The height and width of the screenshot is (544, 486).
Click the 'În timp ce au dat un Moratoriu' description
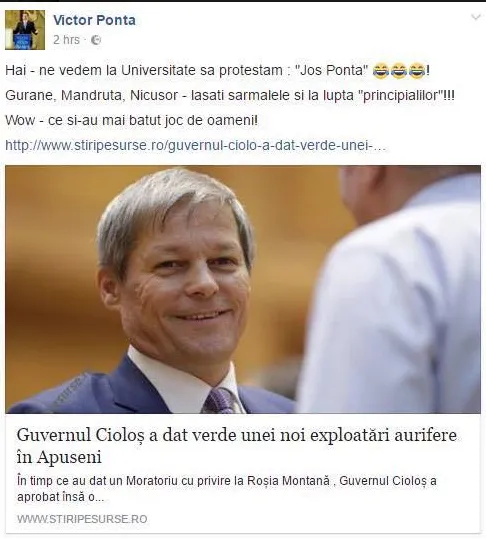[x=227, y=489]
